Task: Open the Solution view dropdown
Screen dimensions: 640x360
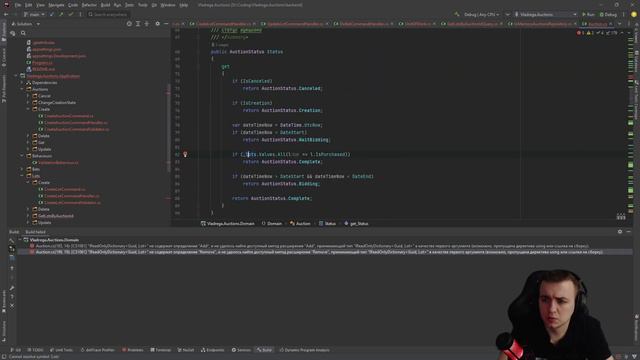Action: click(x=26, y=24)
